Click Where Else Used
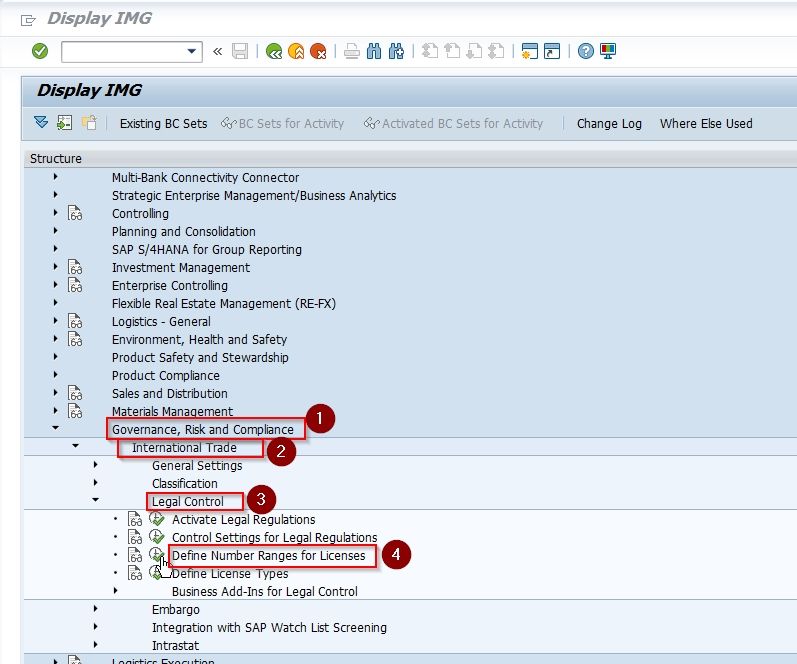Viewport: 797px width, 664px height. (x=706, y=124)
